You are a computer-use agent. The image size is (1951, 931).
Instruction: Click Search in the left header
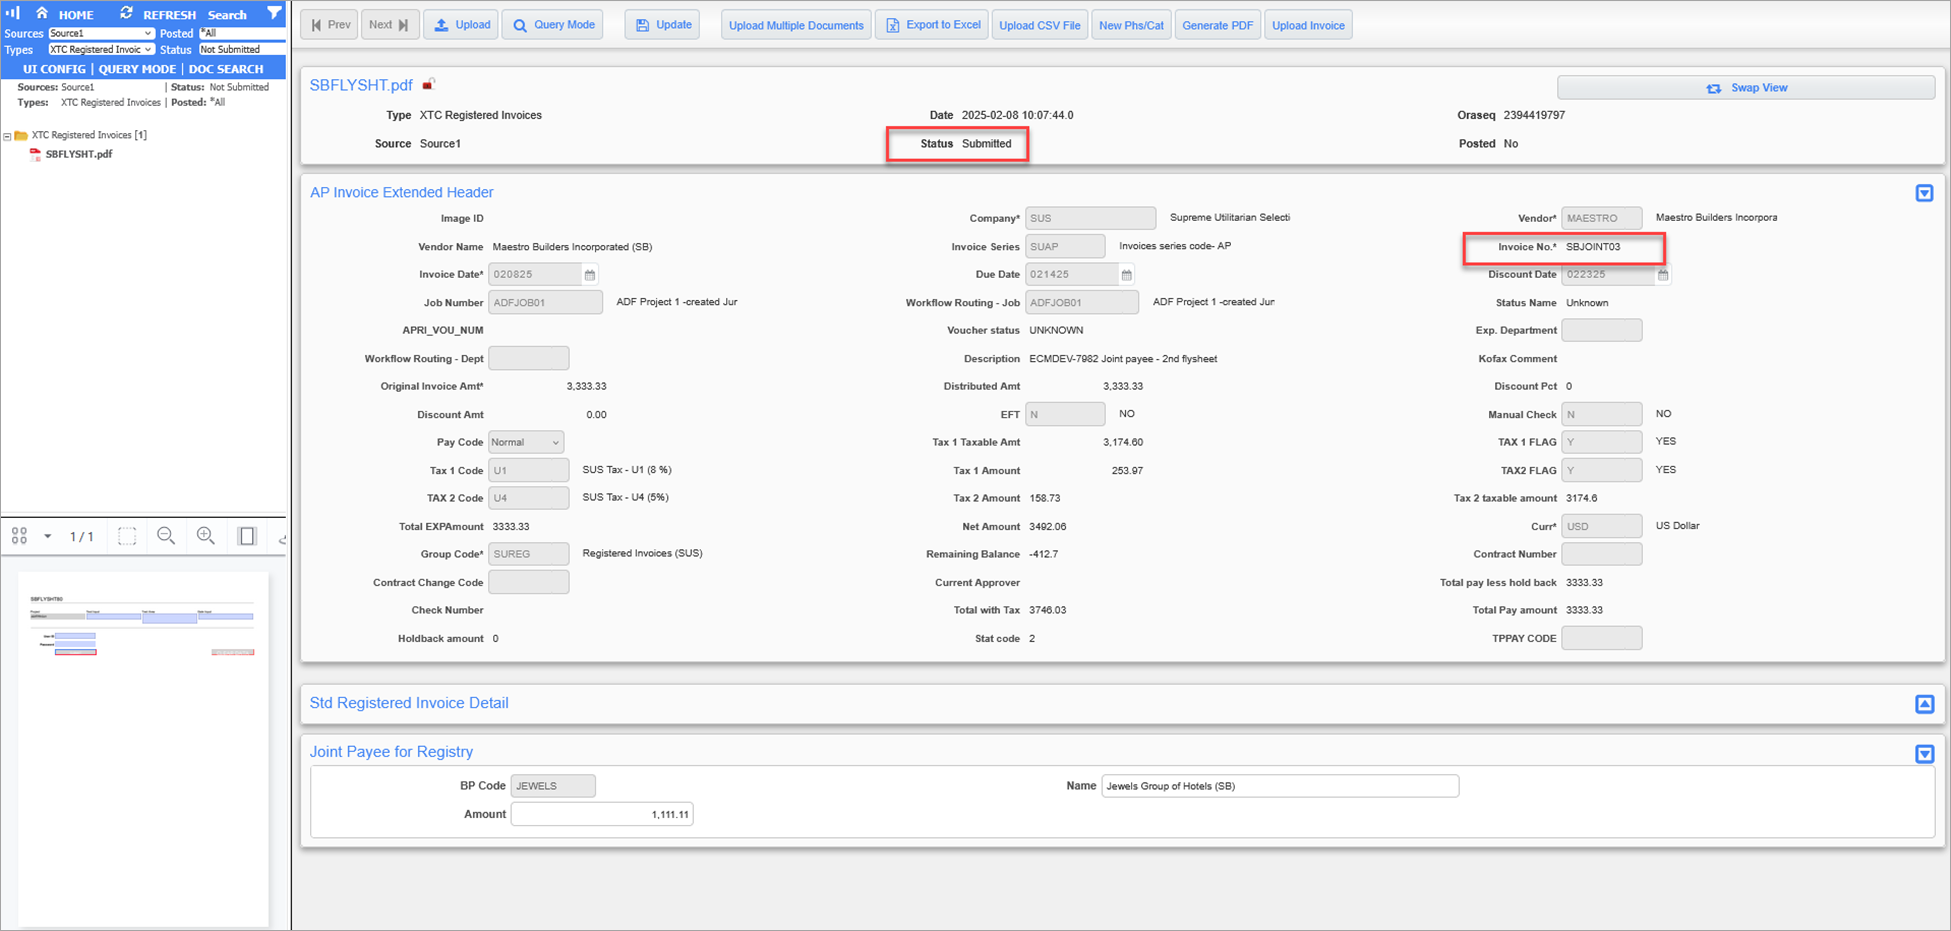coord(227,15)
